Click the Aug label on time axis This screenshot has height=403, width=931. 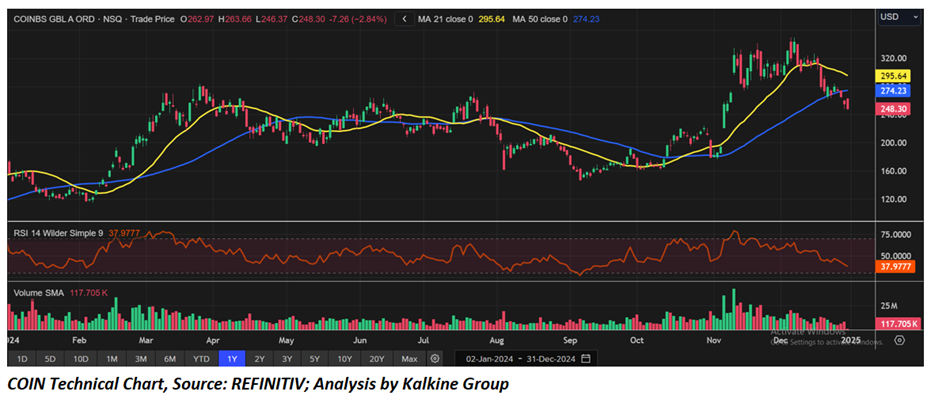point(497,341)
